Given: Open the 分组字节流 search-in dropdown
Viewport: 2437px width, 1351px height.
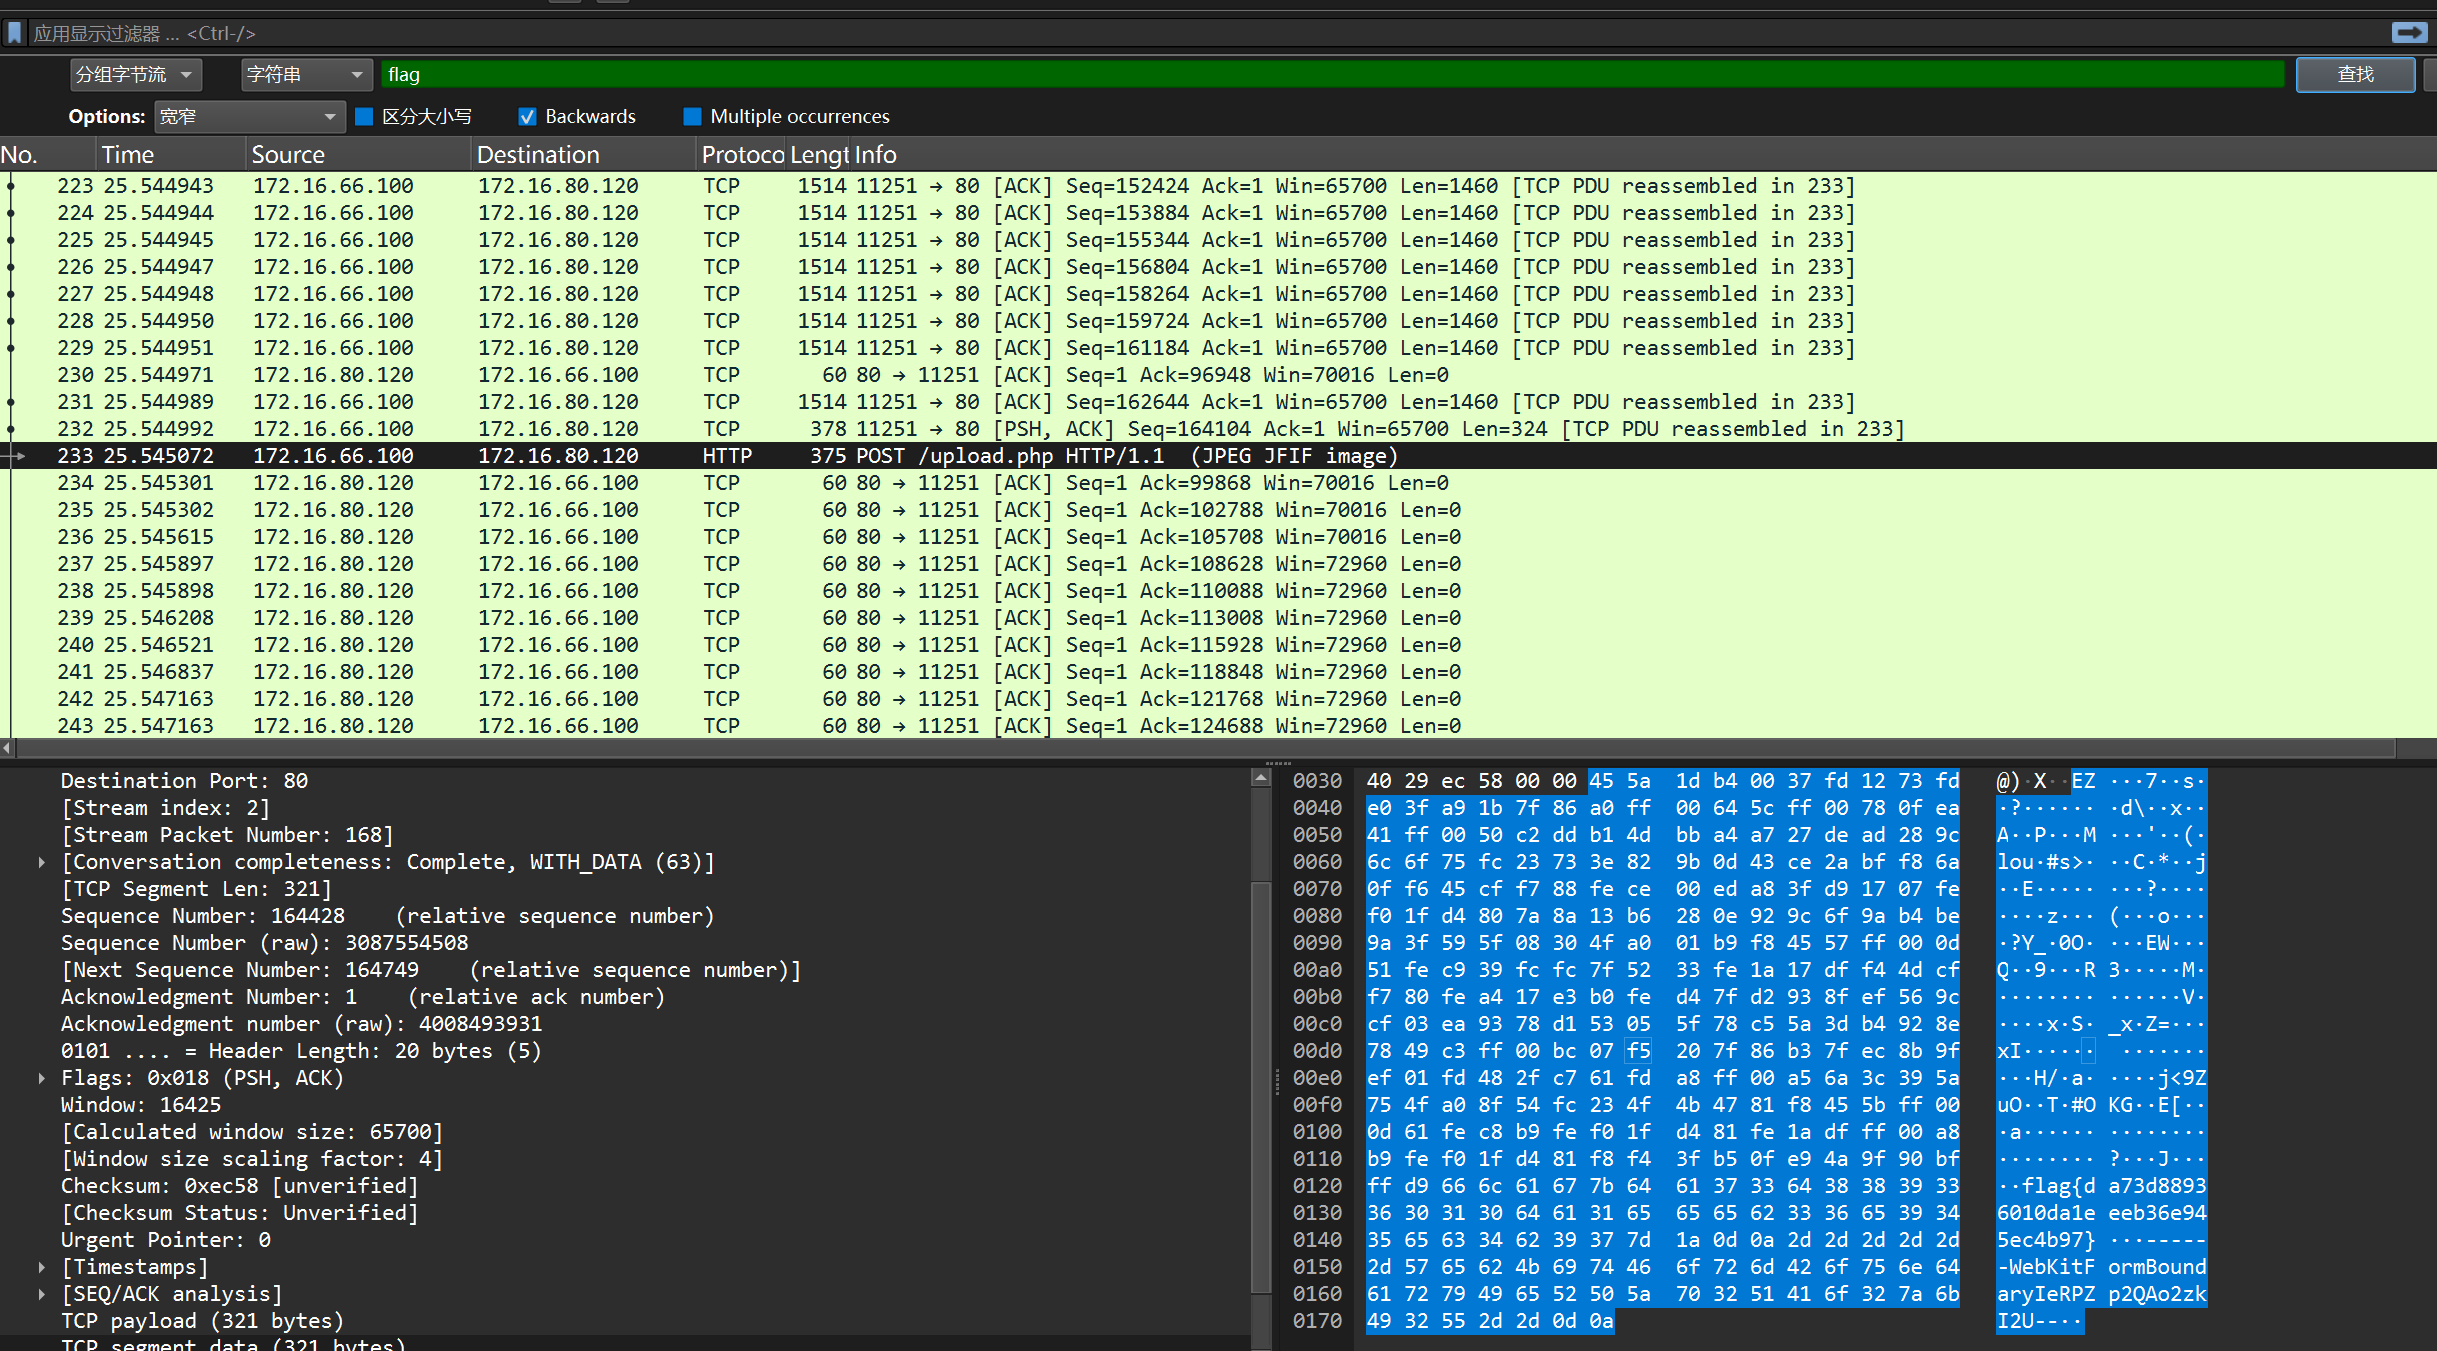Looking at the screenshot, I should pos(136,75).
